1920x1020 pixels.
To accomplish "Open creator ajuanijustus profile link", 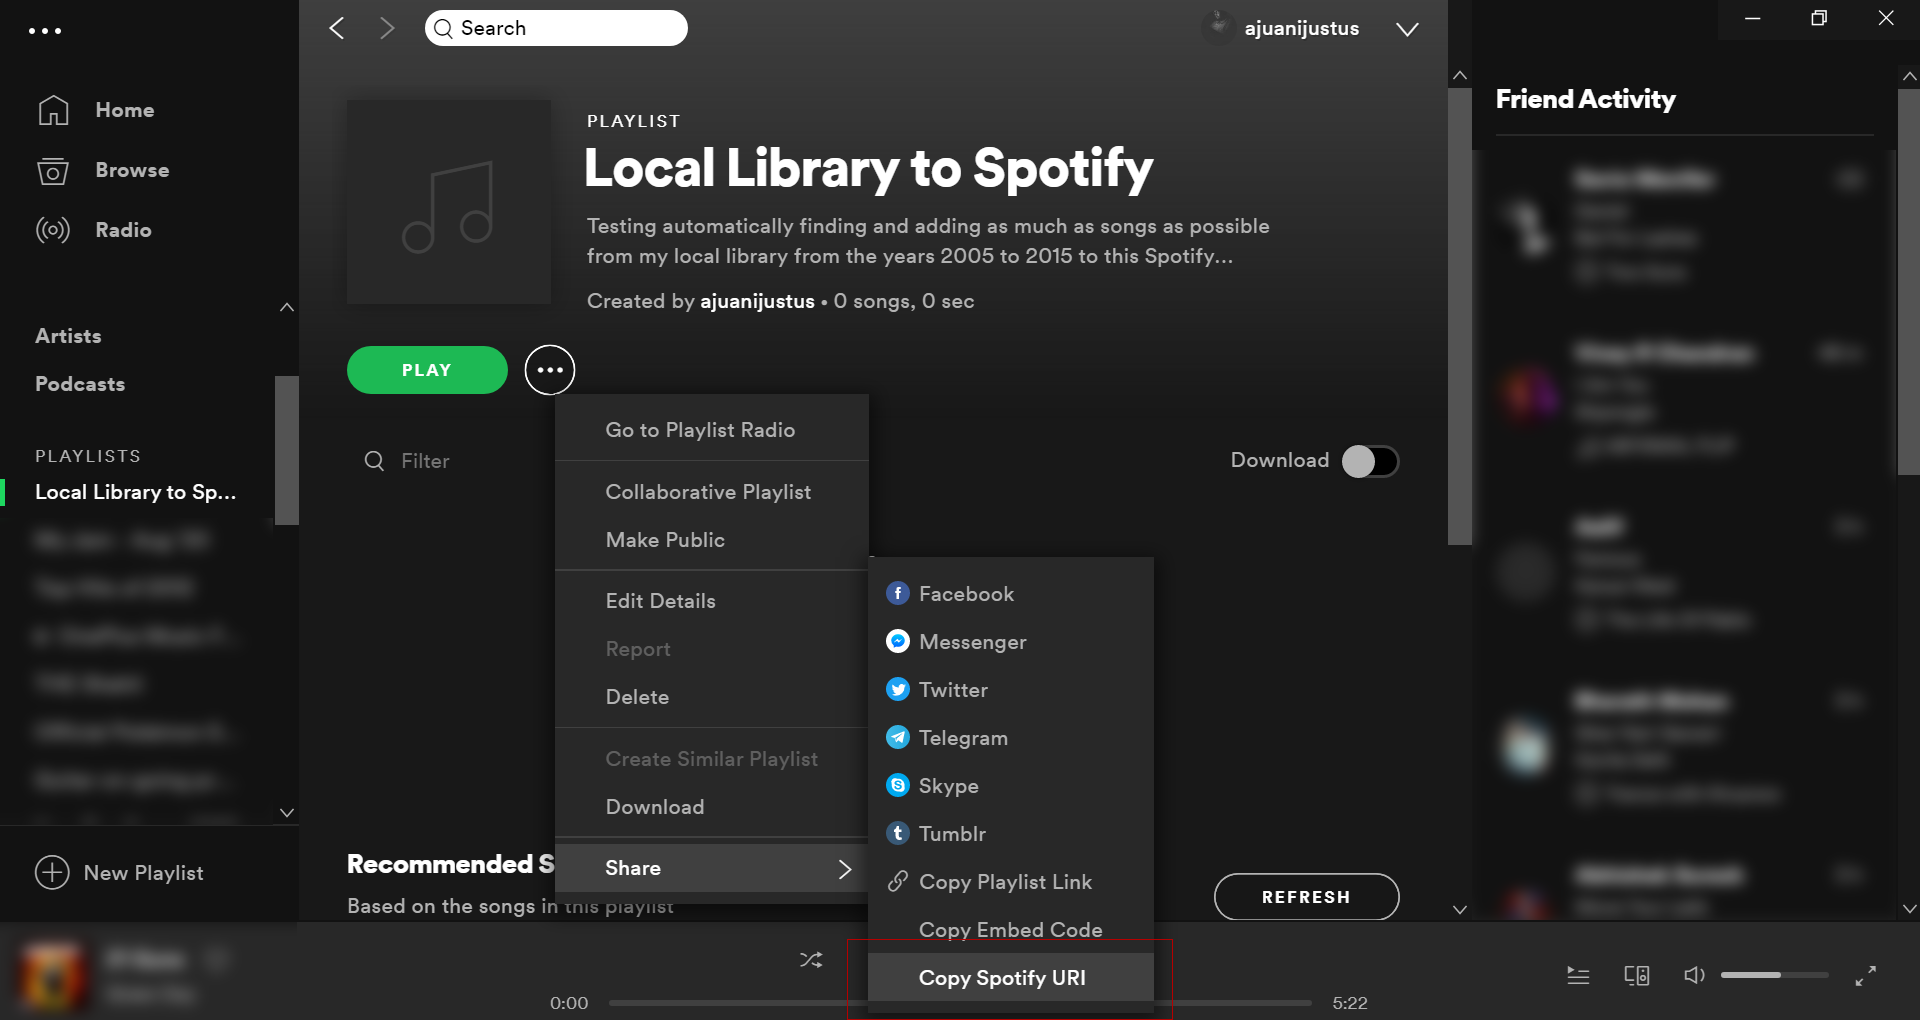I will pyautogui.click(x=757, y=301).
